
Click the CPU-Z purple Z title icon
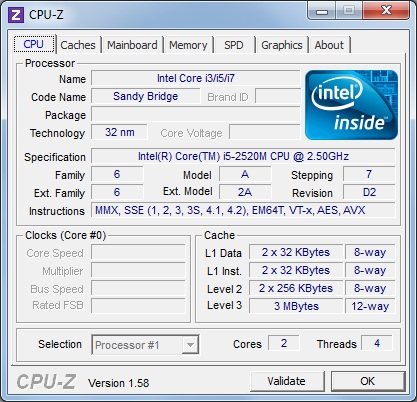tap(16, 15)
